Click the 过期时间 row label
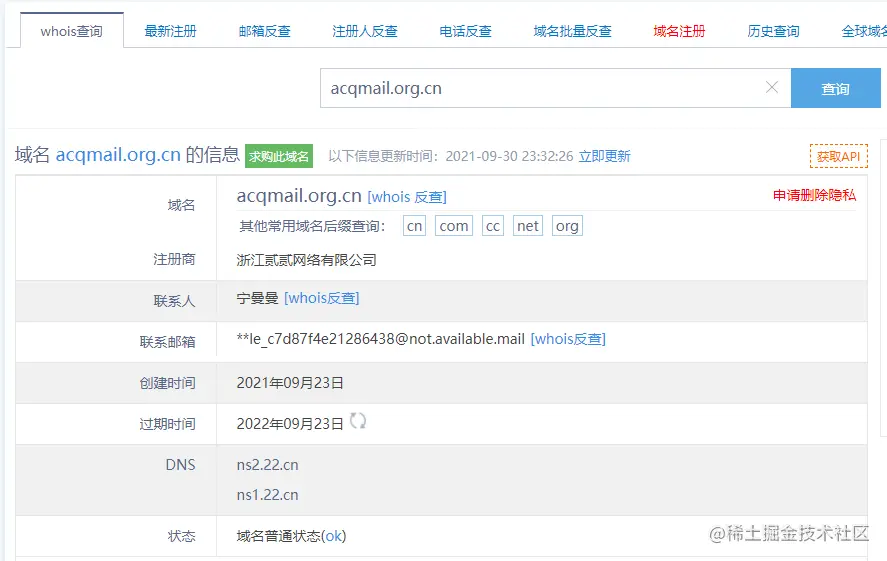Viewport: 887px width, 561px height. [x=167, y=424]
